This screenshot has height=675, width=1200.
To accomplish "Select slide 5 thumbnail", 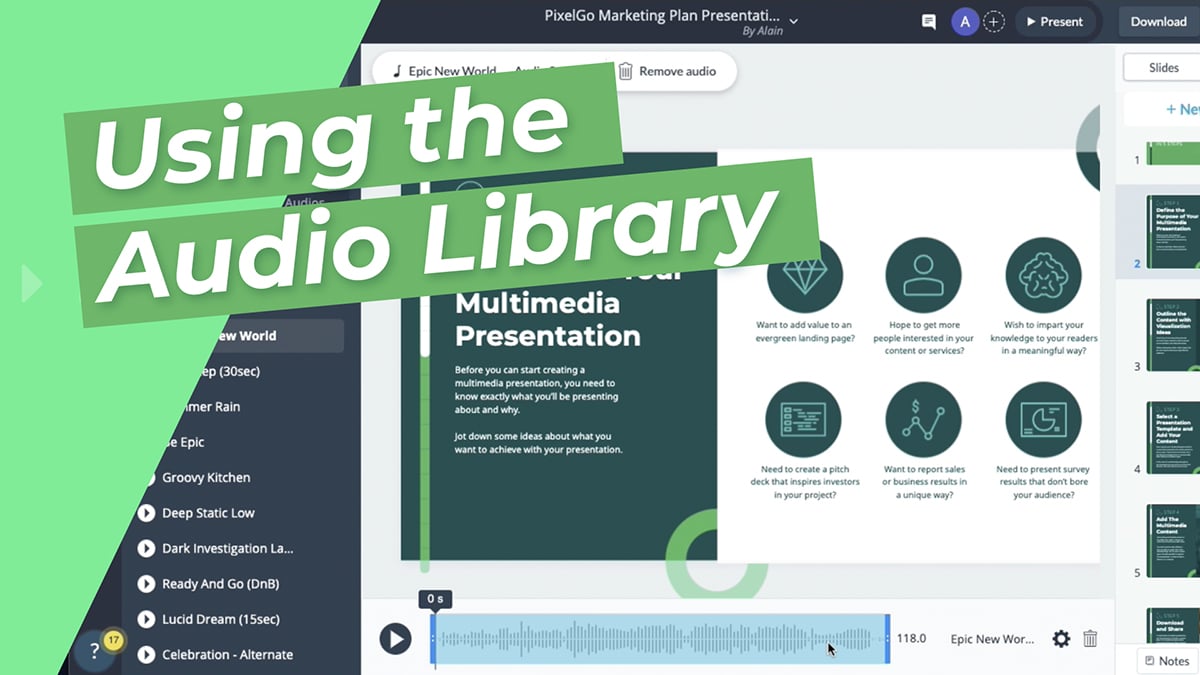I will [1172, 541].
